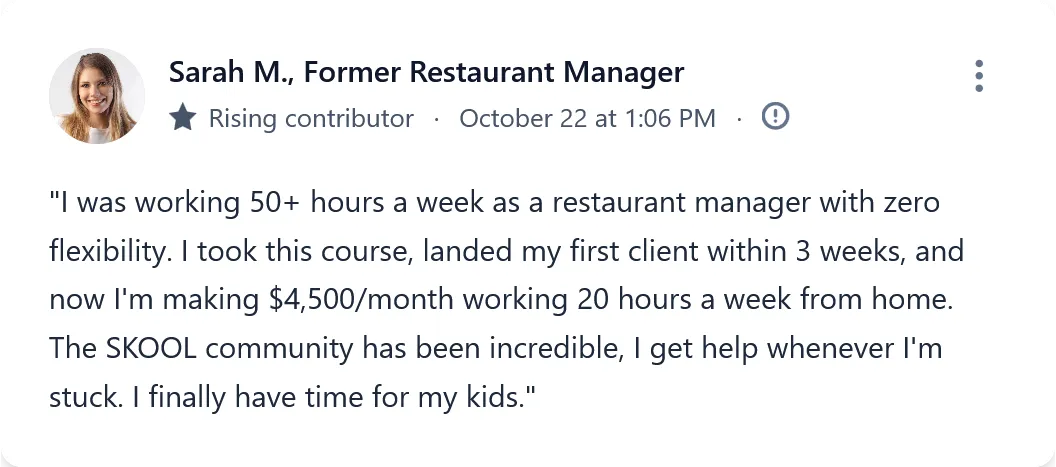Open the three-dot more options menu

pyautogui.click(x=979, y=76)
